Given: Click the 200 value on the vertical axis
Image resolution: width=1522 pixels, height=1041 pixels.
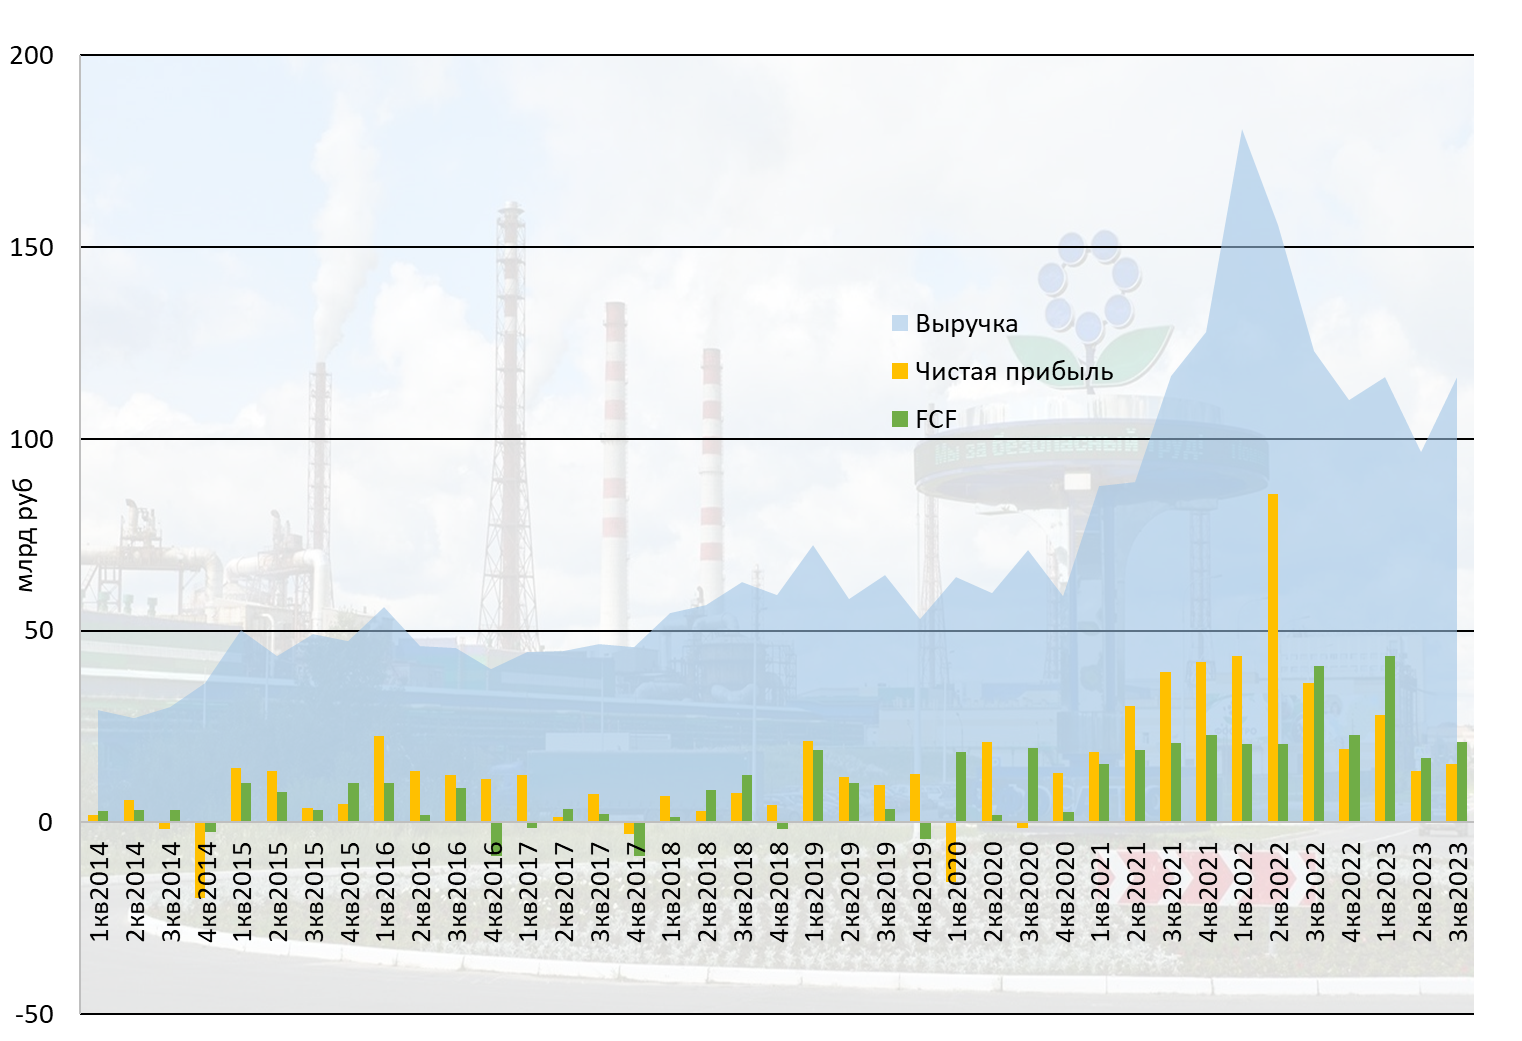Looking at the screenshot, I should tap(32, 56).
